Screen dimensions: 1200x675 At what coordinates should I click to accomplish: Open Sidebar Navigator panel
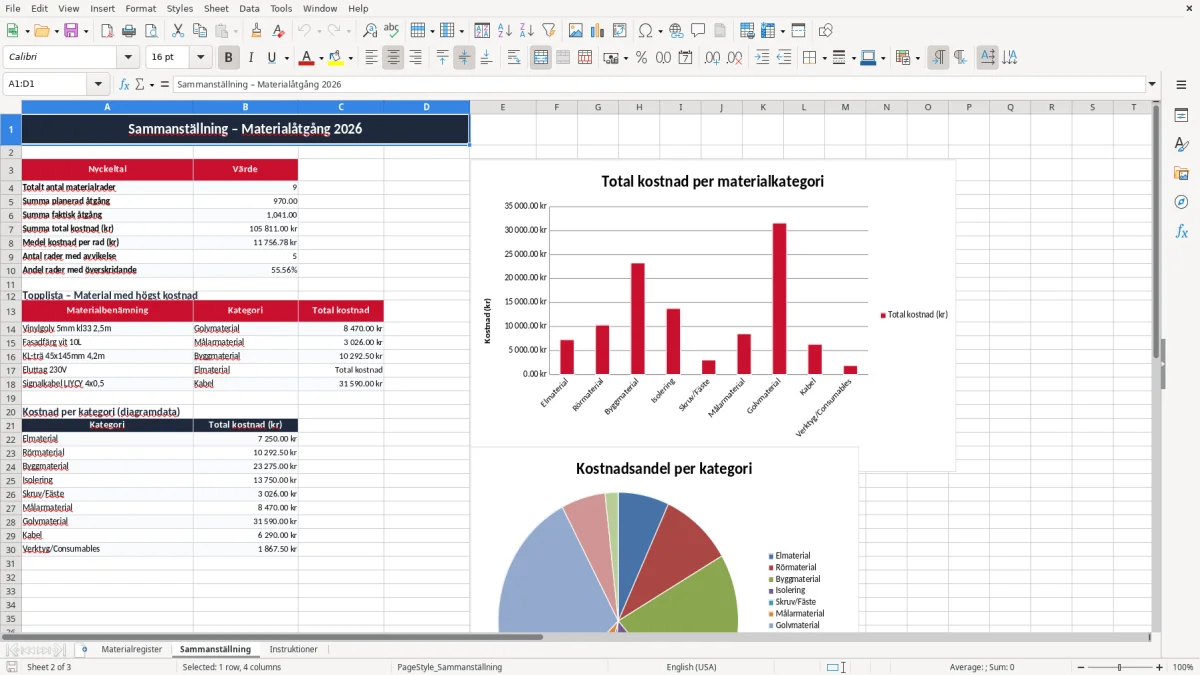click(x=1181, y=202)
